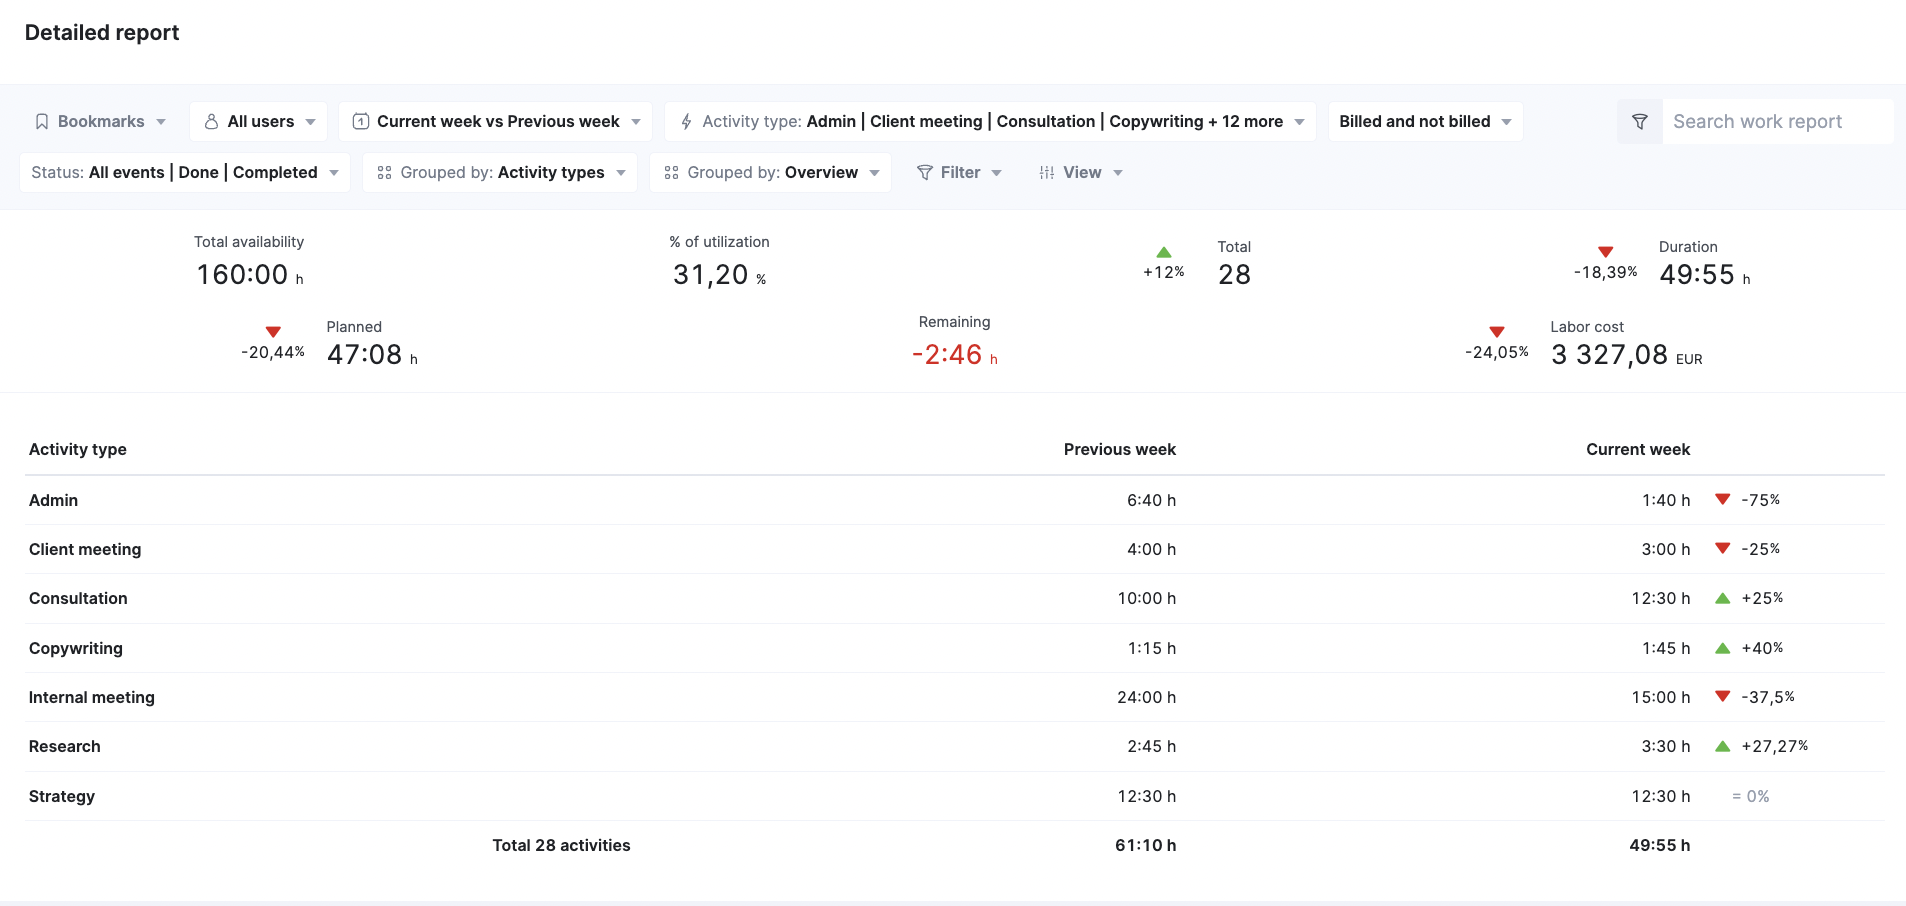Click the 61:10 h previous week total

(1146, 845)
